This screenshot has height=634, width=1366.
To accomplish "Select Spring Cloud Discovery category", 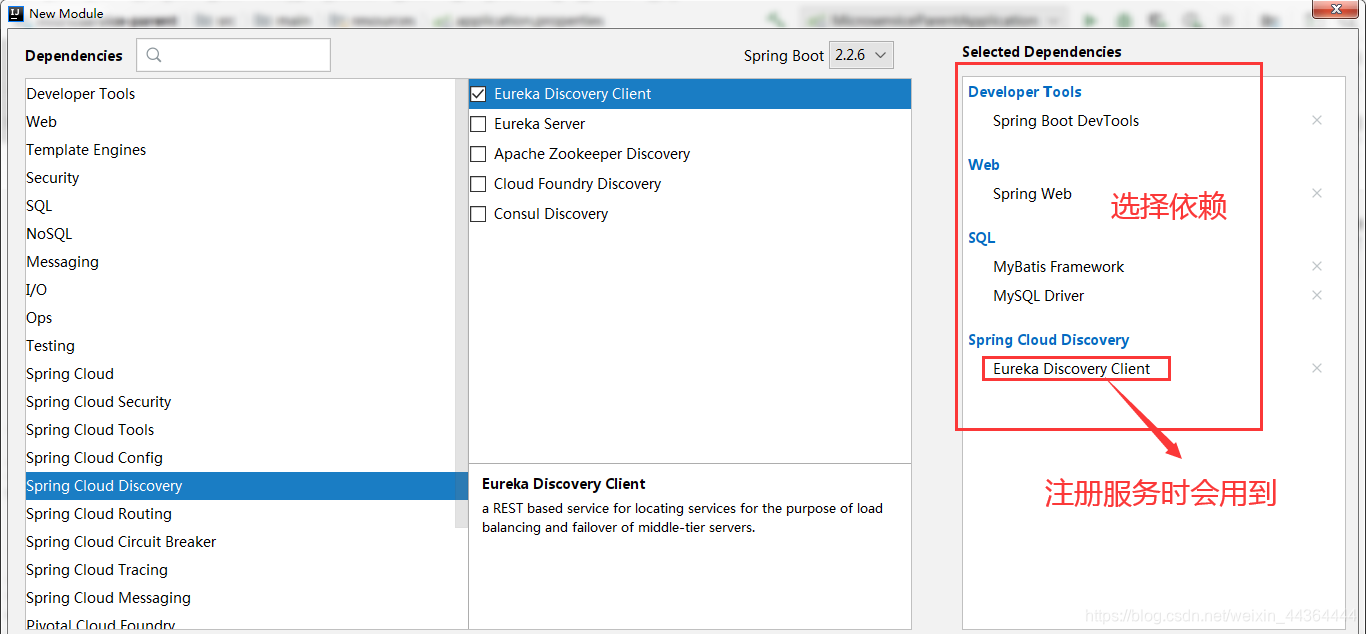I will tap(240, 486).
